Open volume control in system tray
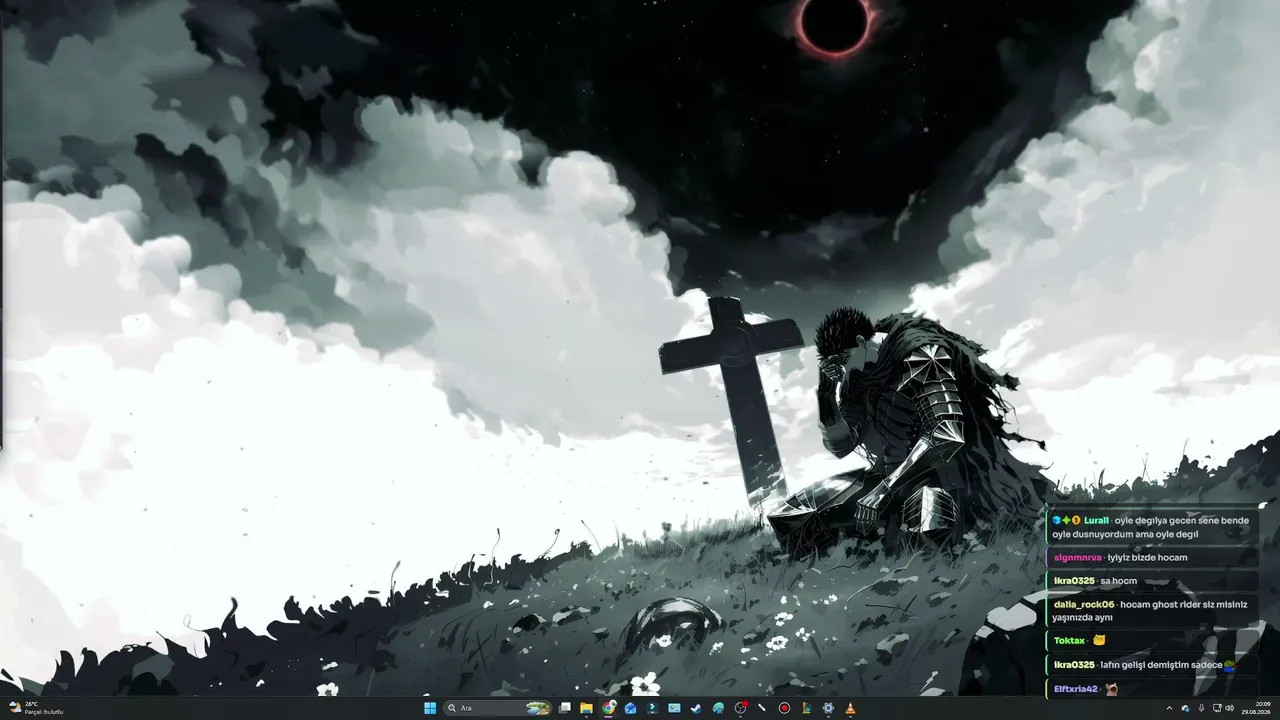 (x=1229, y=708)
